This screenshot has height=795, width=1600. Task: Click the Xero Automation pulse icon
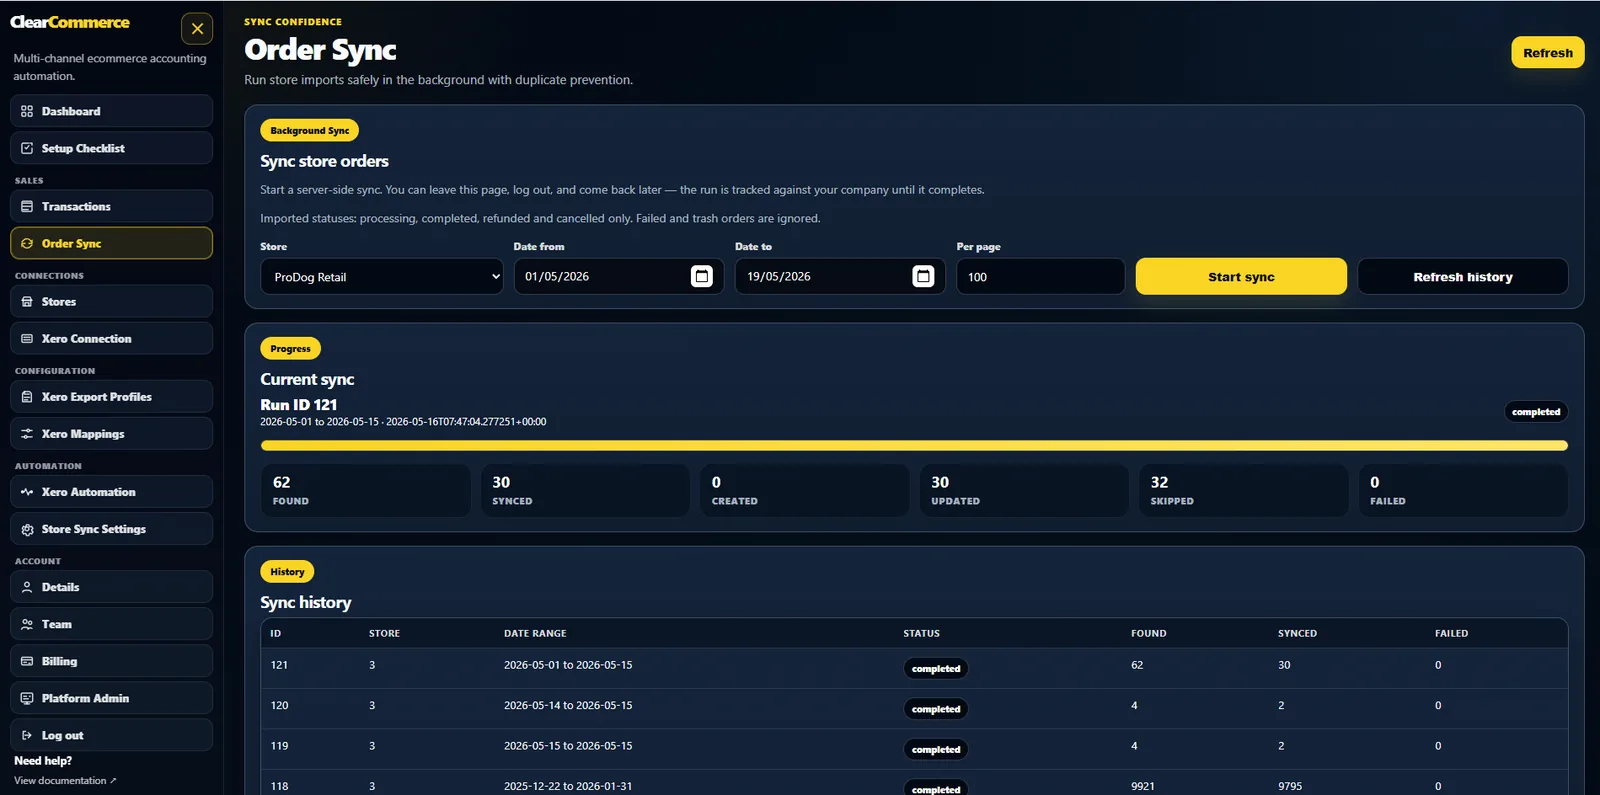click(x=27, y=492)
